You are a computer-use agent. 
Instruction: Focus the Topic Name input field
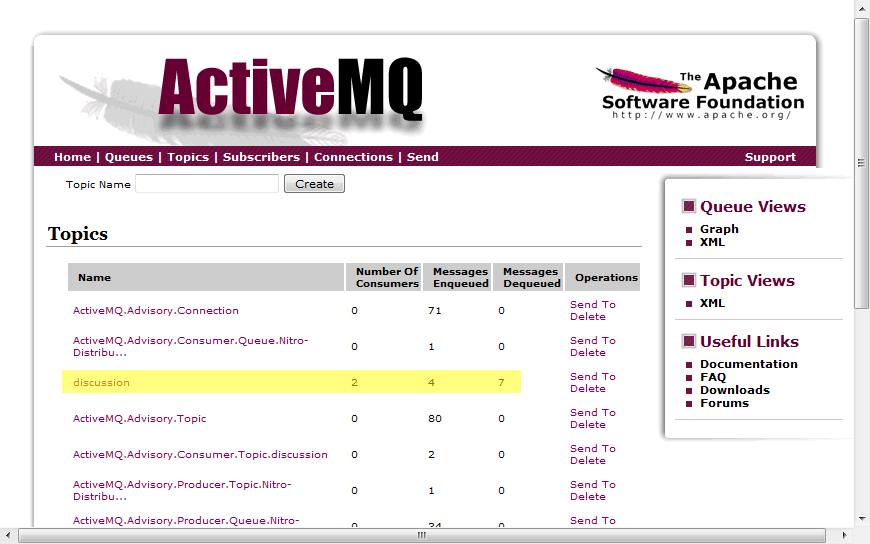[207, 184]
